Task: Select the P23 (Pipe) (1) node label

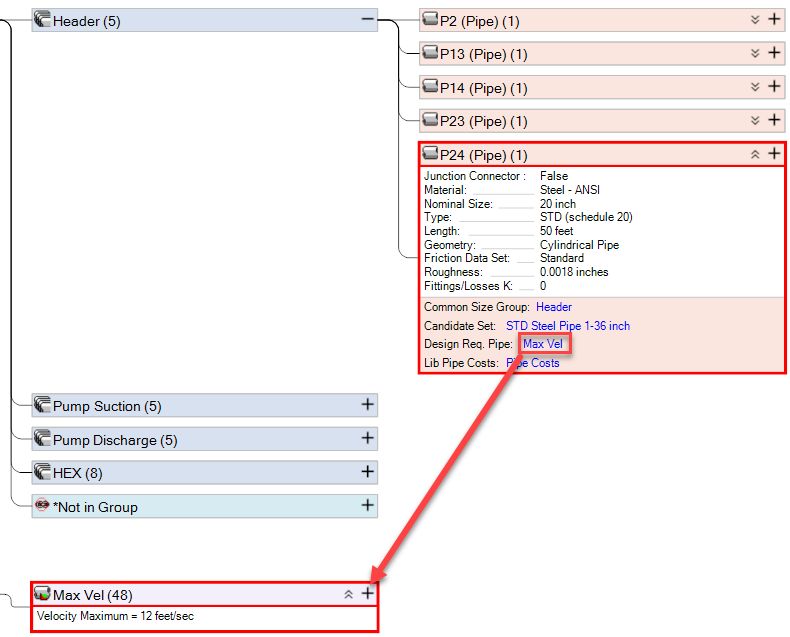Action: 484,121
